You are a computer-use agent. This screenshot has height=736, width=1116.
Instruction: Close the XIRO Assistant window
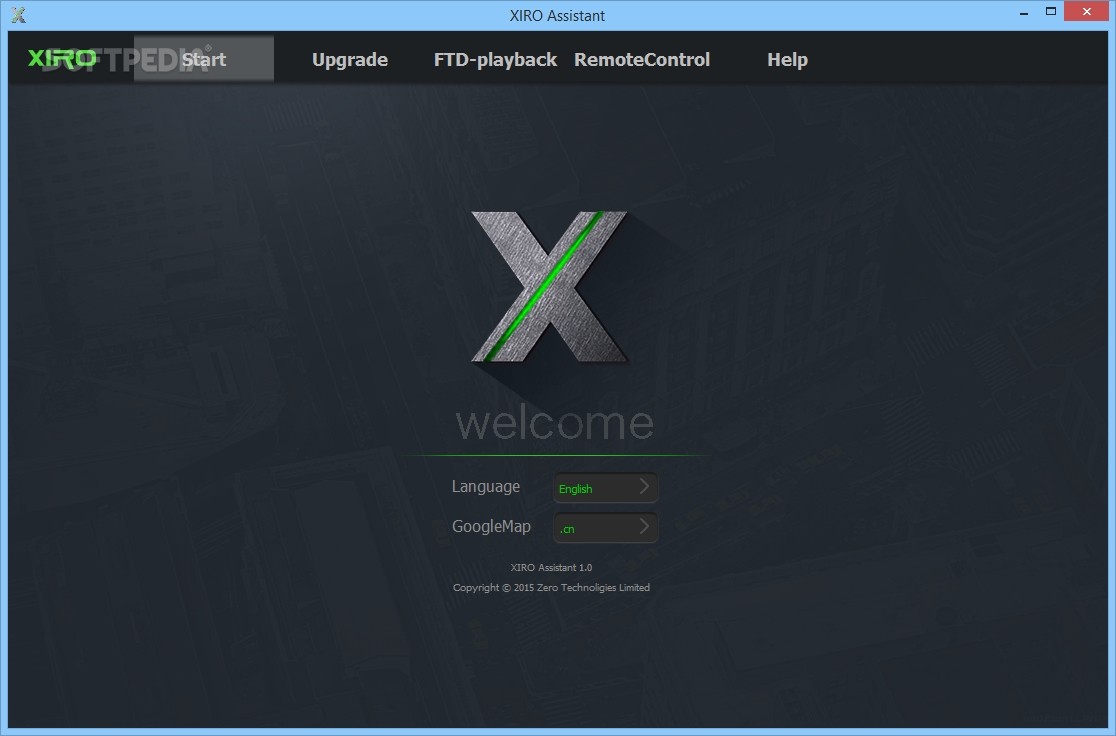coord(1086,11)
